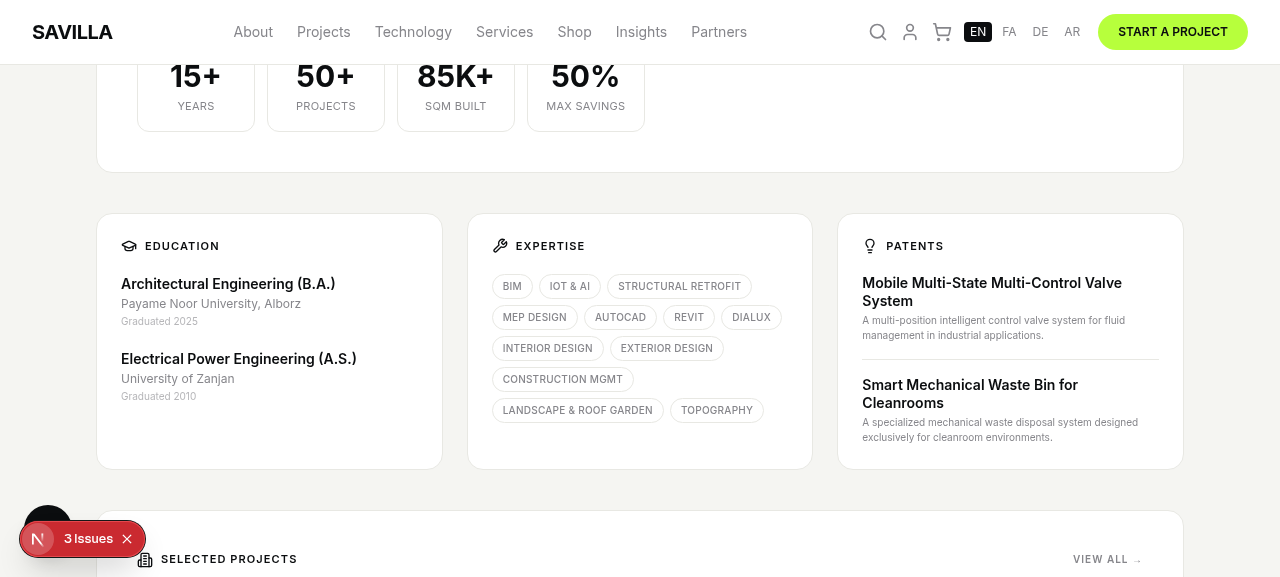
Task: Switch language to FA
Action: [1009, 32]
